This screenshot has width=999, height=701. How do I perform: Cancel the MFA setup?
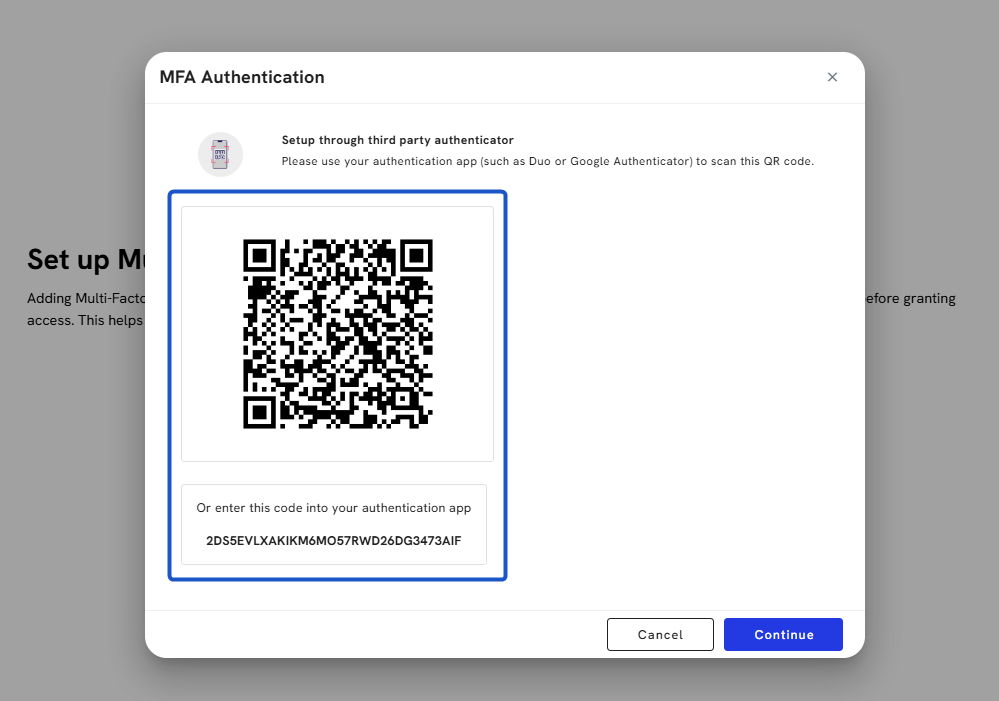tap(660, 634)
